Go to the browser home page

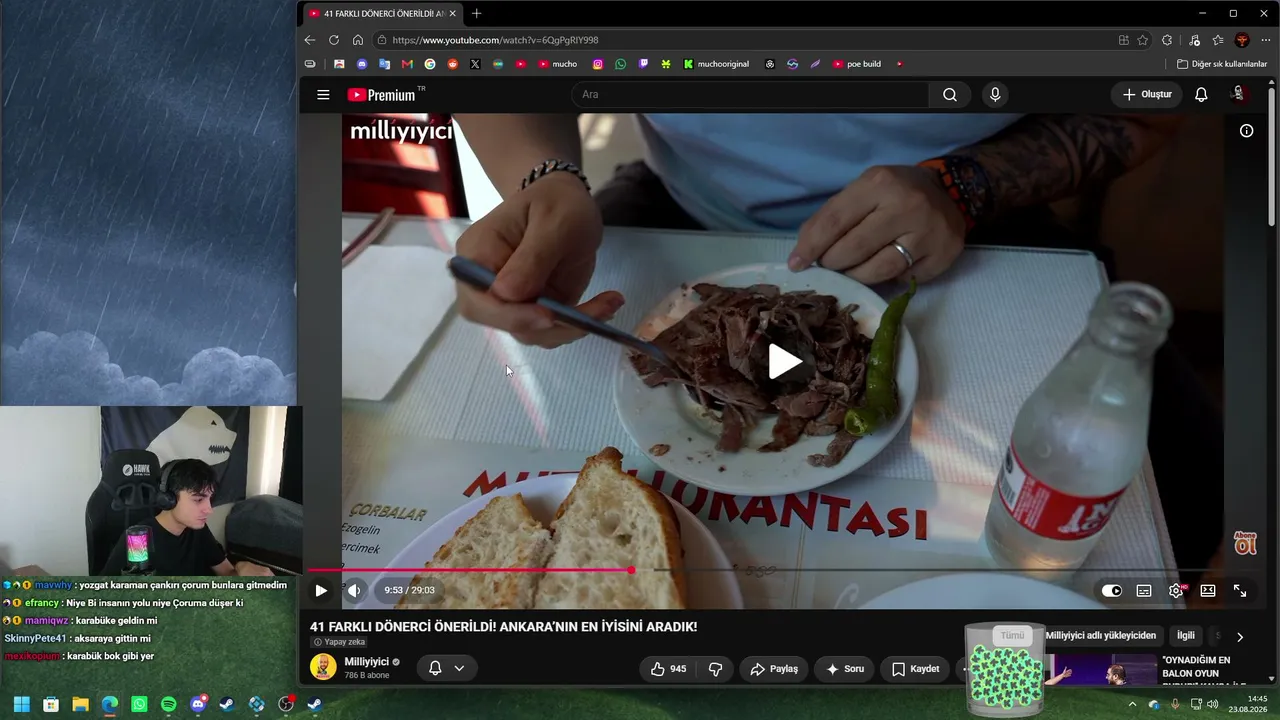(358, 40)
